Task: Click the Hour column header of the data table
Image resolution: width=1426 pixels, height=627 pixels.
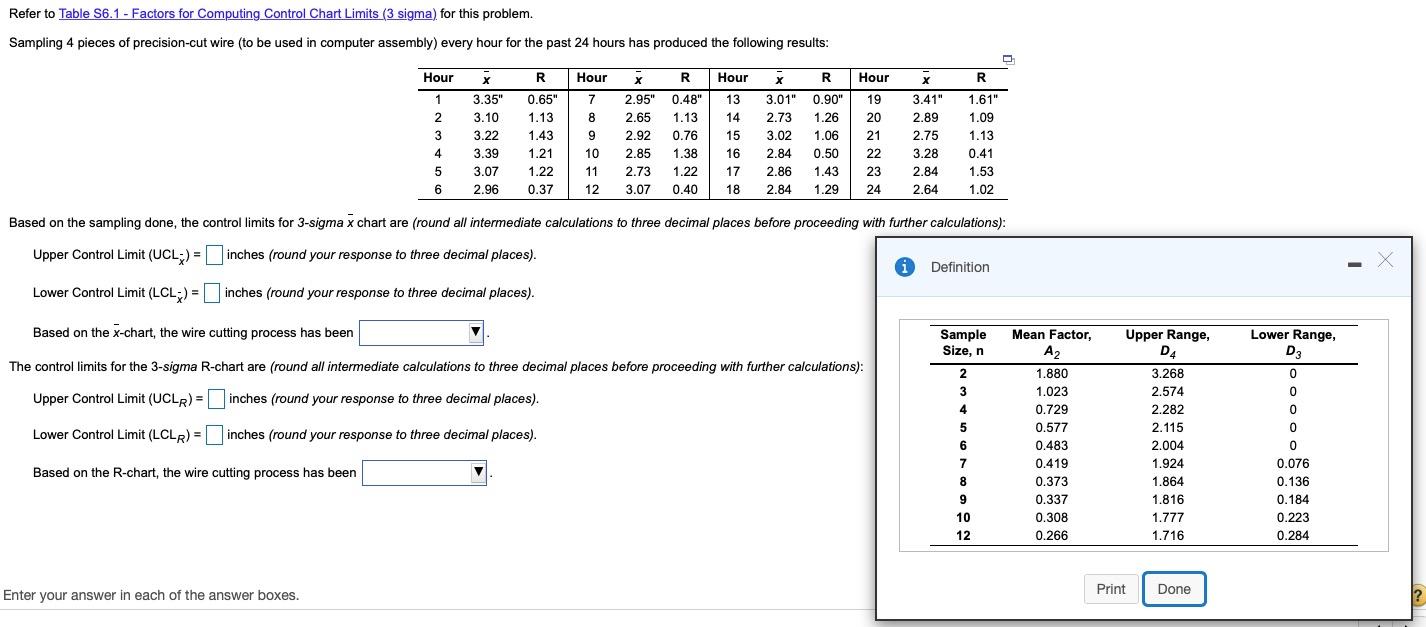Action: [x=437, y=78]
